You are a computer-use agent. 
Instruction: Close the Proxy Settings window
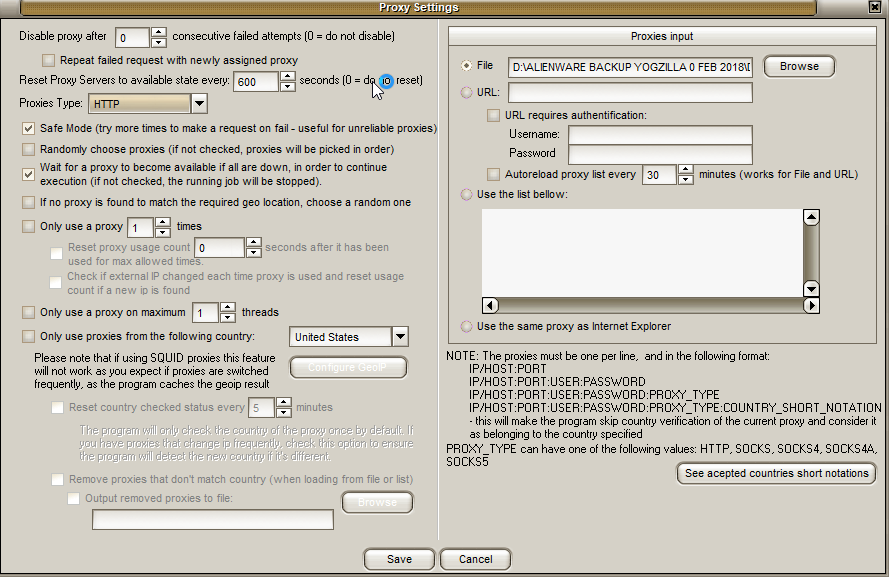coord(874,7)
